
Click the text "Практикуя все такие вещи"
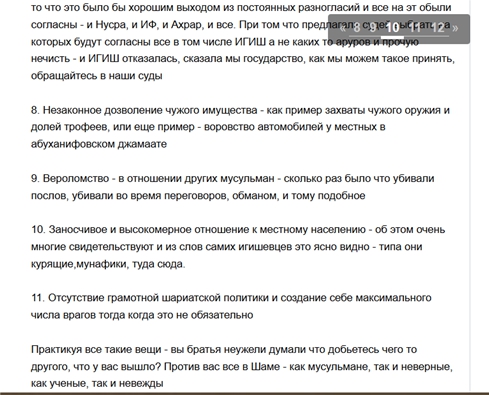(96, 349)
